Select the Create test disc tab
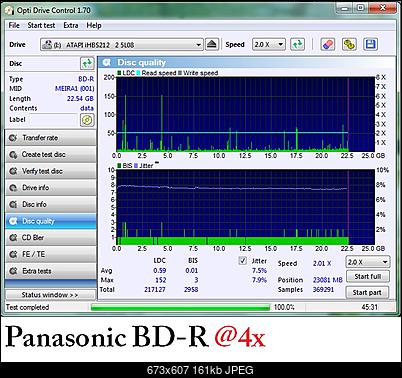The height and width of the screenshot is (378, 402). coord(51,154)
